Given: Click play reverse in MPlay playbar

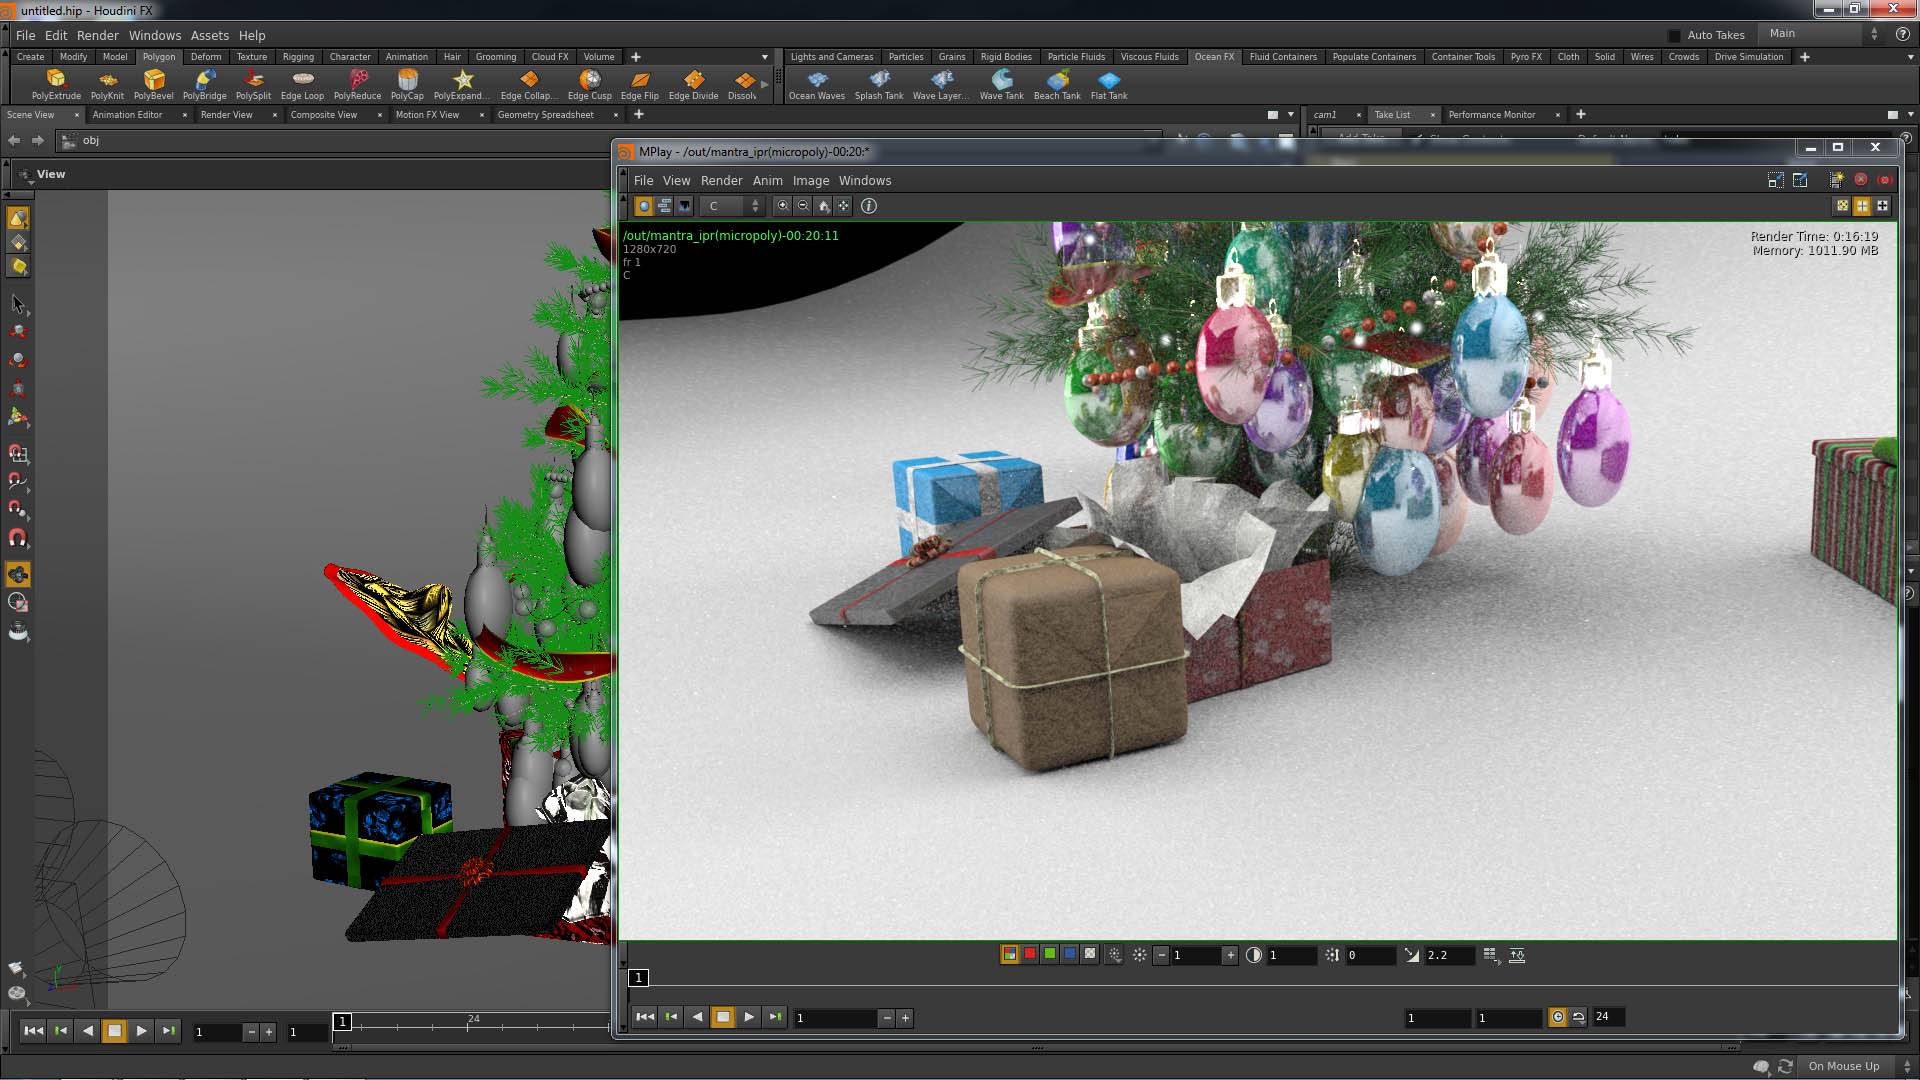Looking at the screenshot, I should pos(697,1017).
